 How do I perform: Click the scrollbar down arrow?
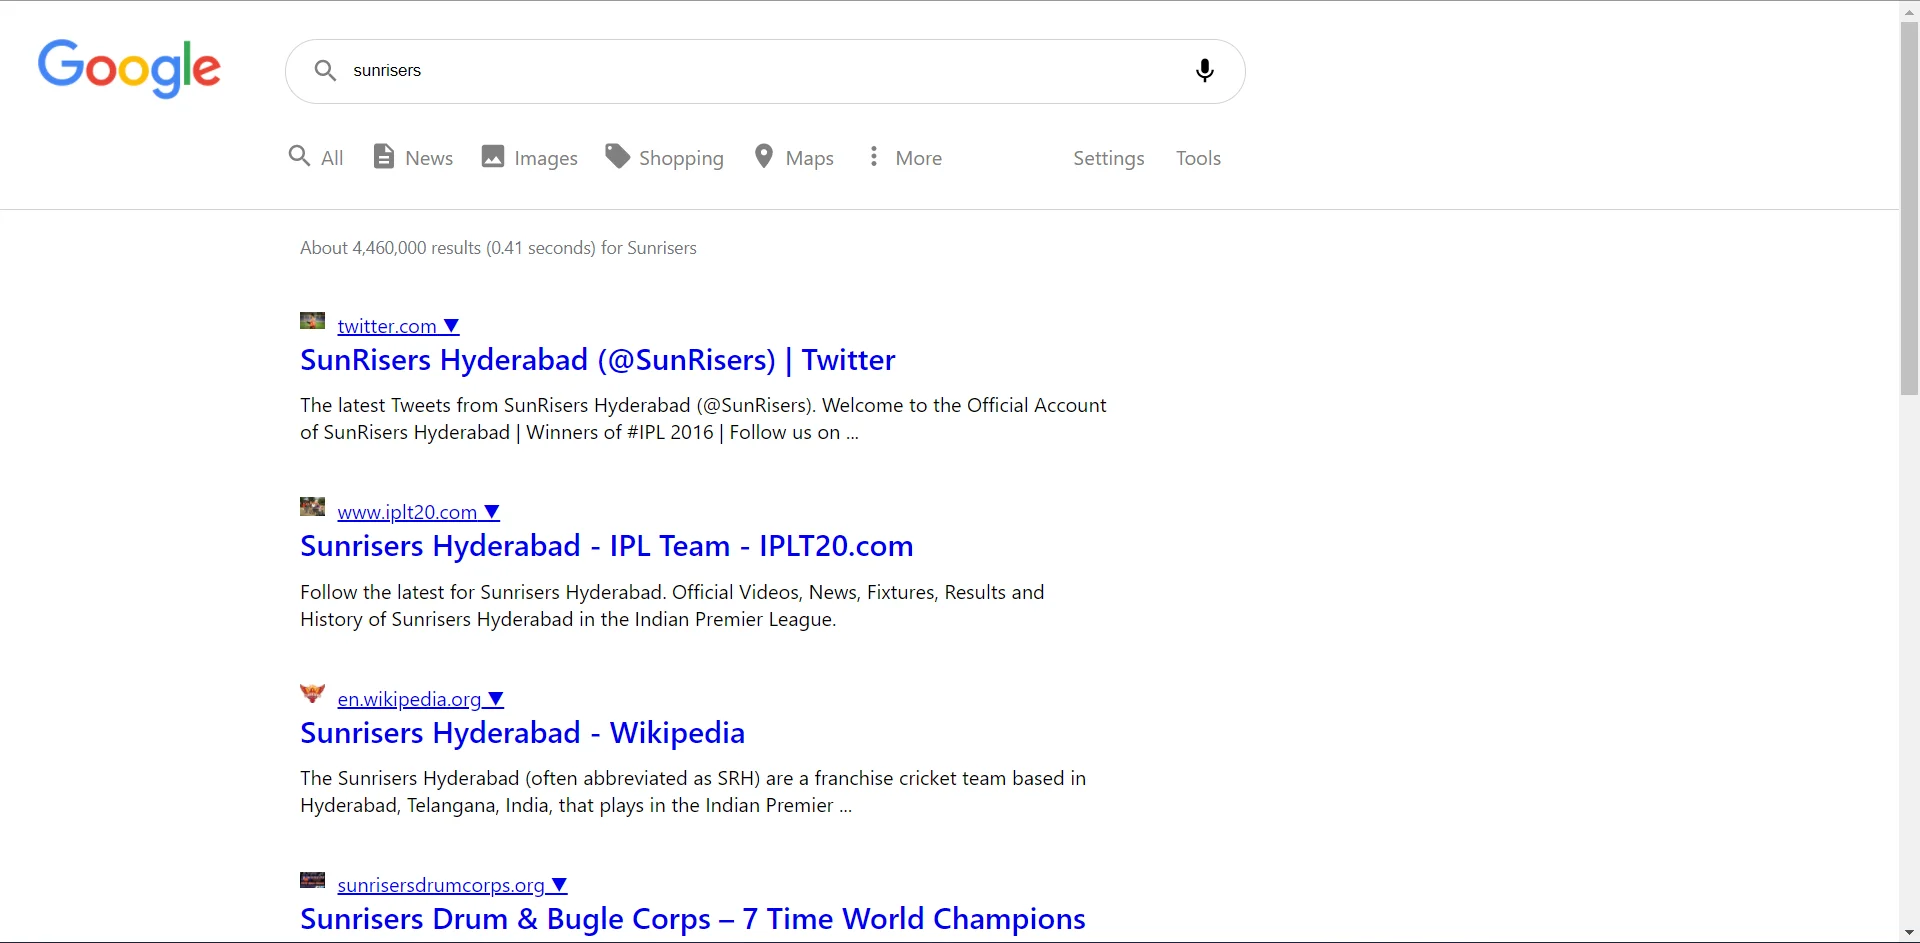point(1909,933)
